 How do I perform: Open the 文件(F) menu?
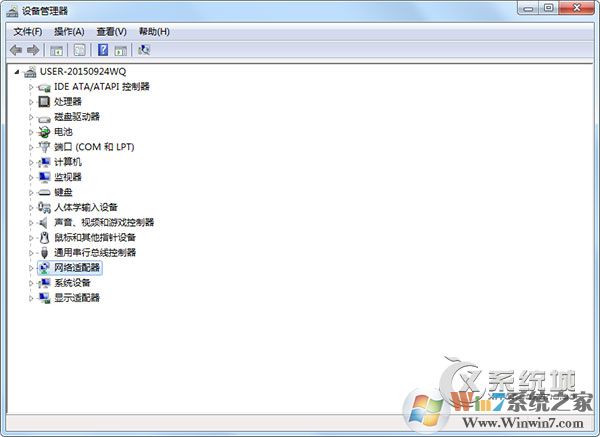click(27, 31)
